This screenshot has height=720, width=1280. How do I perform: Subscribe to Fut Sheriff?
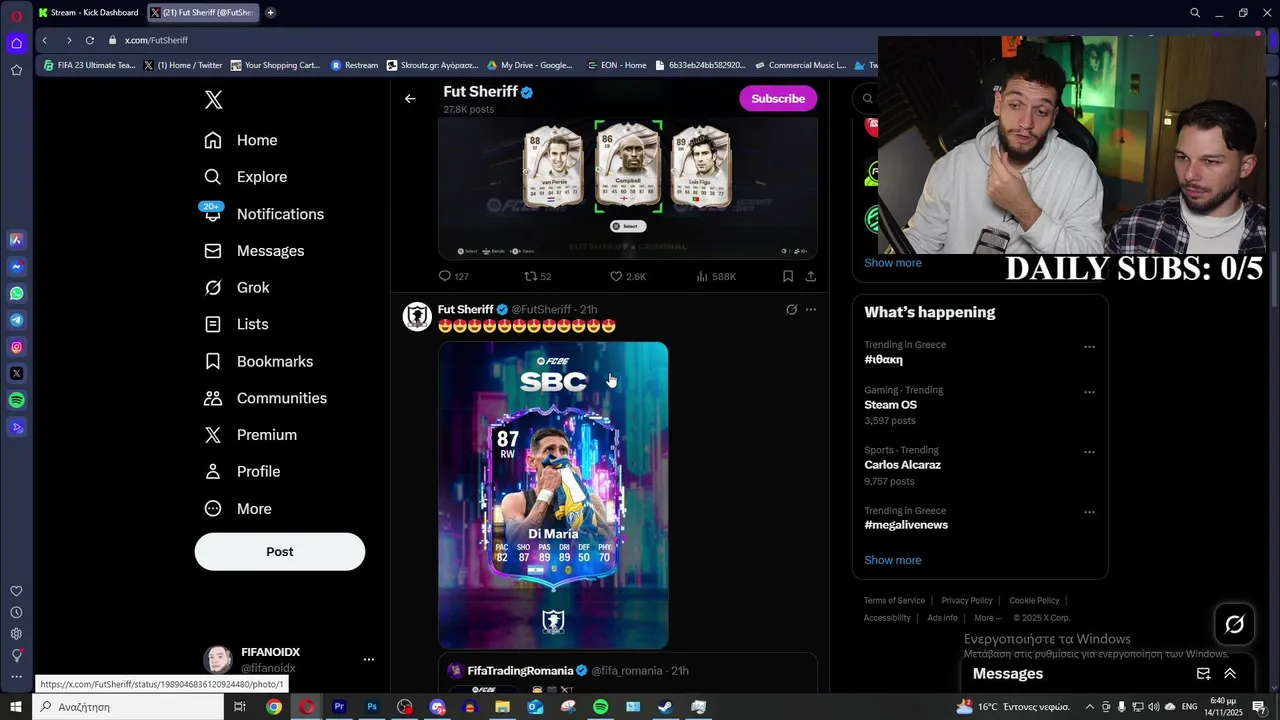click(x=778, y=98)
